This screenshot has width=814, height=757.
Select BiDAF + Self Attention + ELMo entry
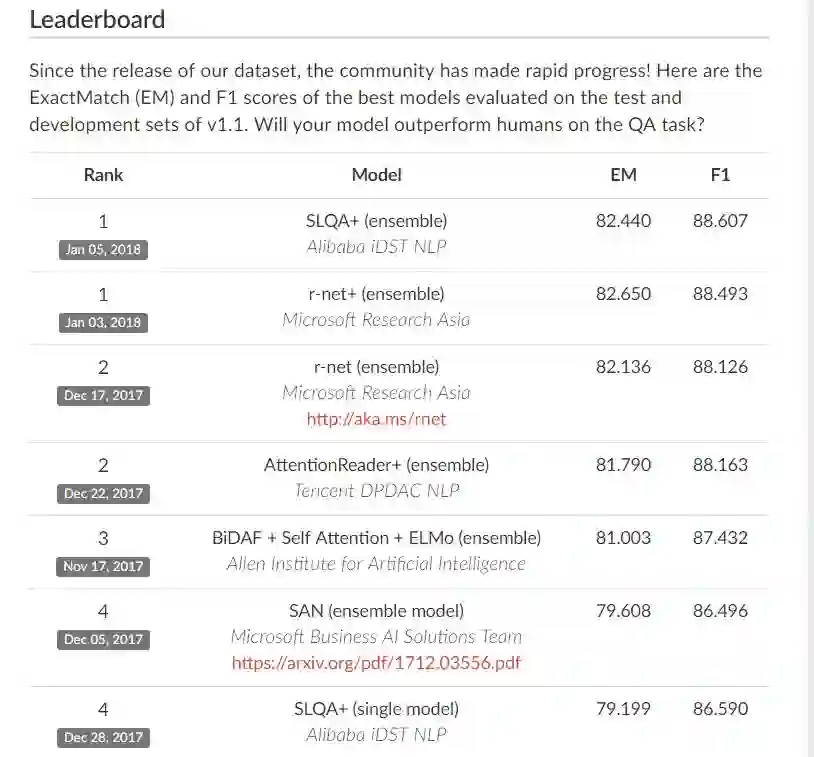click(x=376, y=538)
